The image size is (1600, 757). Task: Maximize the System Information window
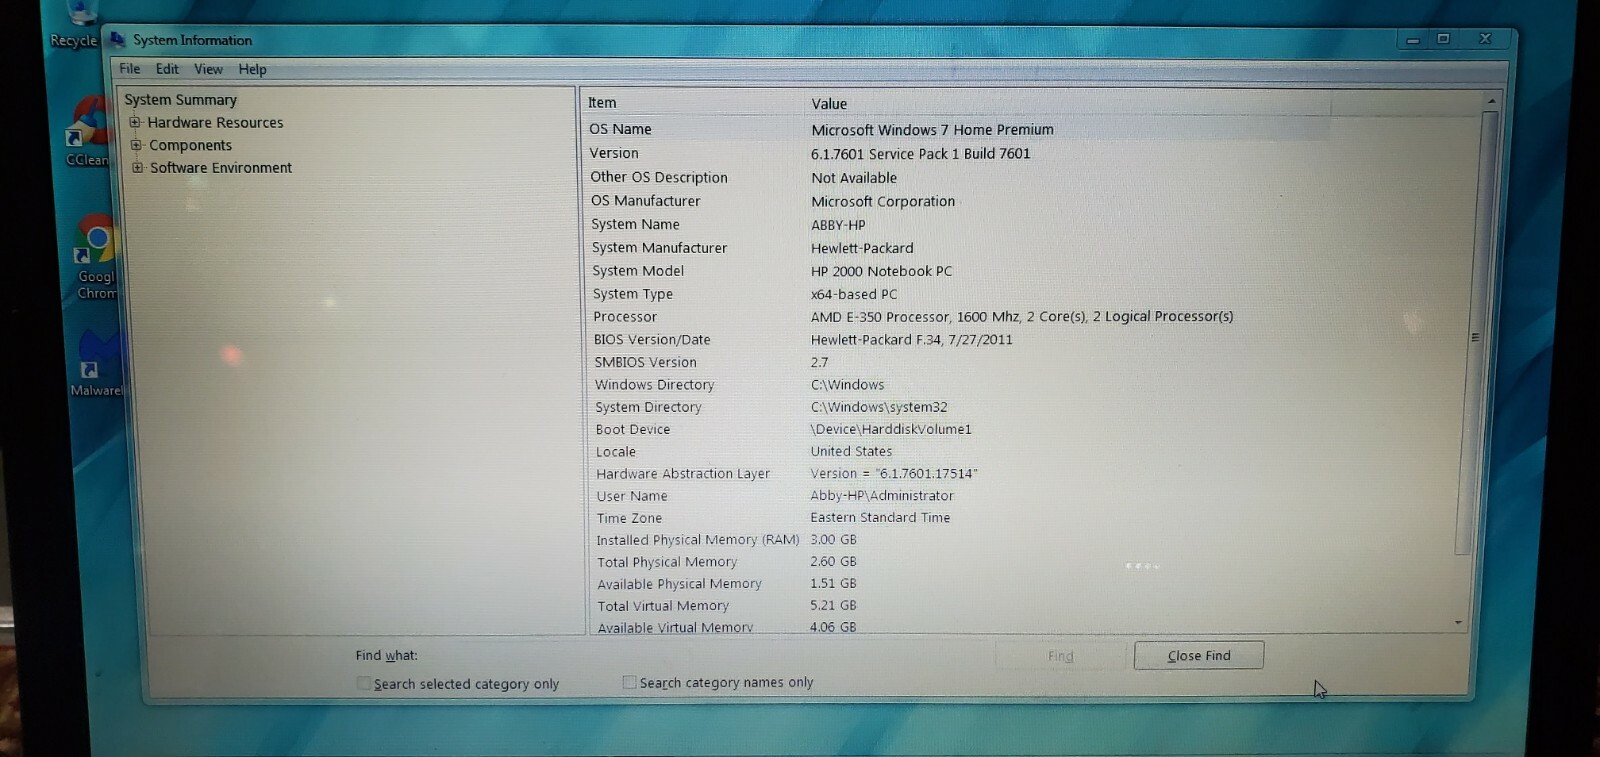1443,39
